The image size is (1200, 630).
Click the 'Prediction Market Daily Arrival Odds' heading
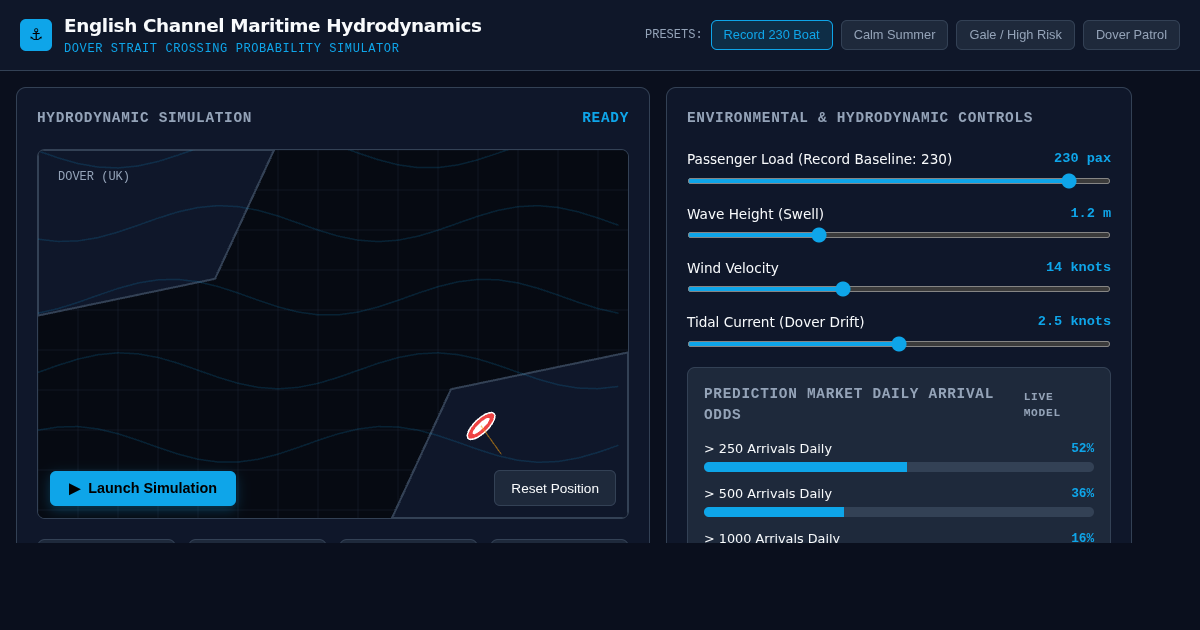pos(849,405)
